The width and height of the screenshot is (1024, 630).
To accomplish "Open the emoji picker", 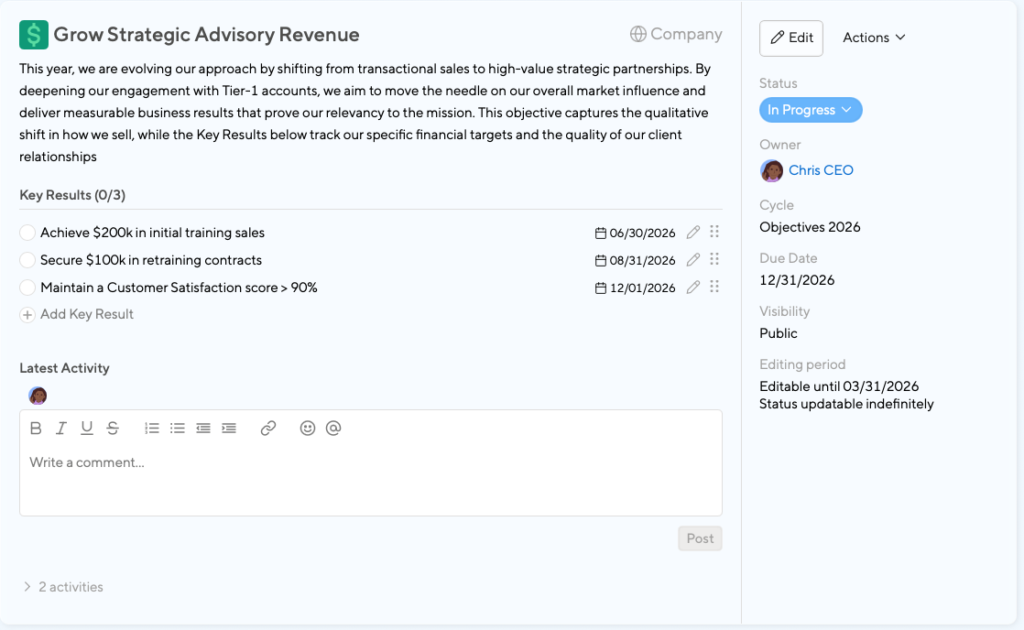I will [x=308, y=428].
